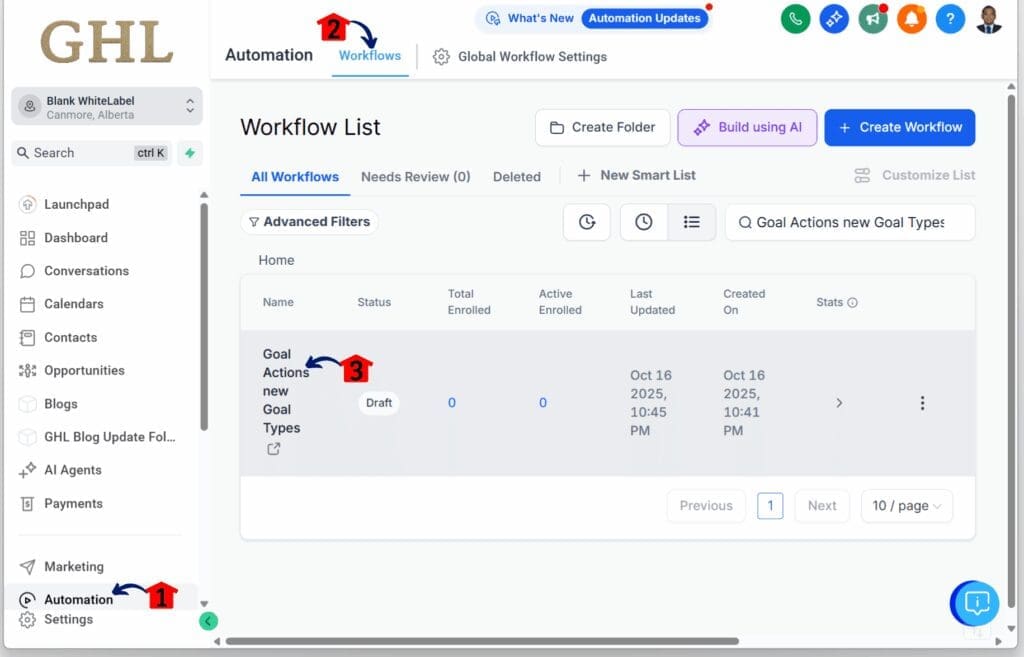This screenshot has height=657, width=1024.
Task: Open the three-dot menu for the workflow row
Action: [922, 403]
